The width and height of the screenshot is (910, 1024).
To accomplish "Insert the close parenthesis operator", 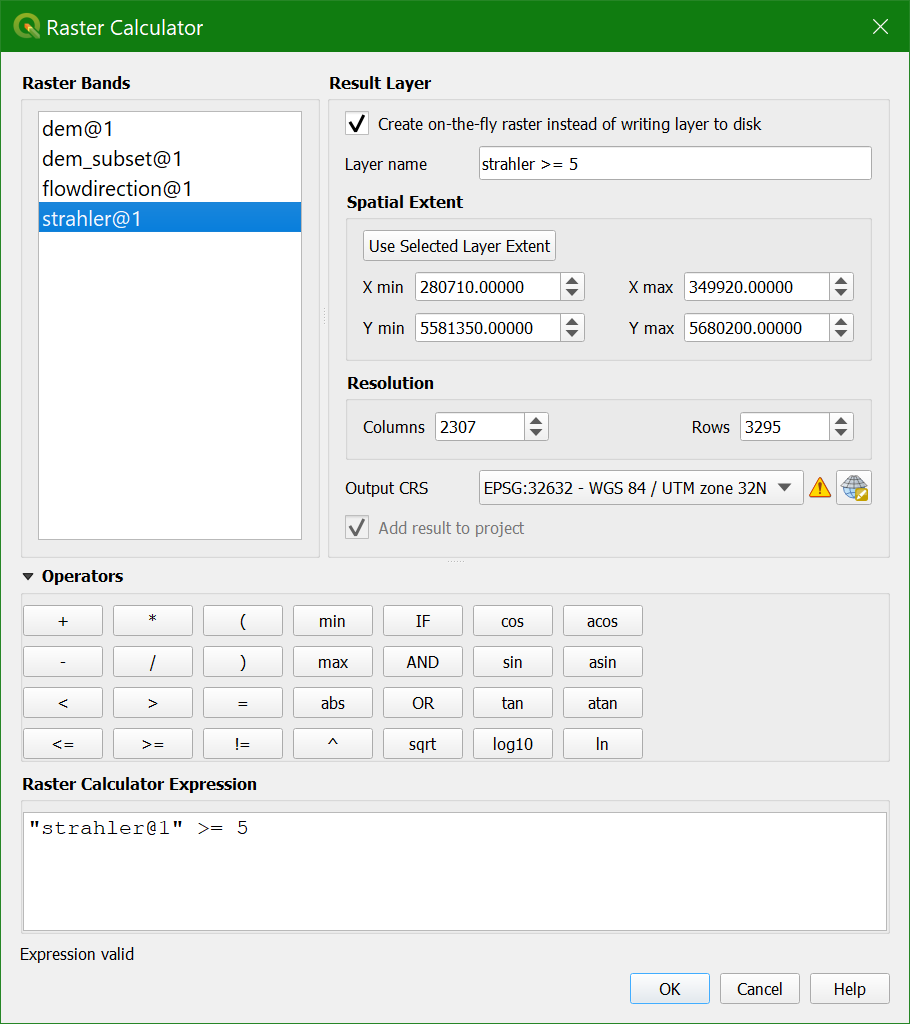I will pyautogui.click(x=243, y=662).
